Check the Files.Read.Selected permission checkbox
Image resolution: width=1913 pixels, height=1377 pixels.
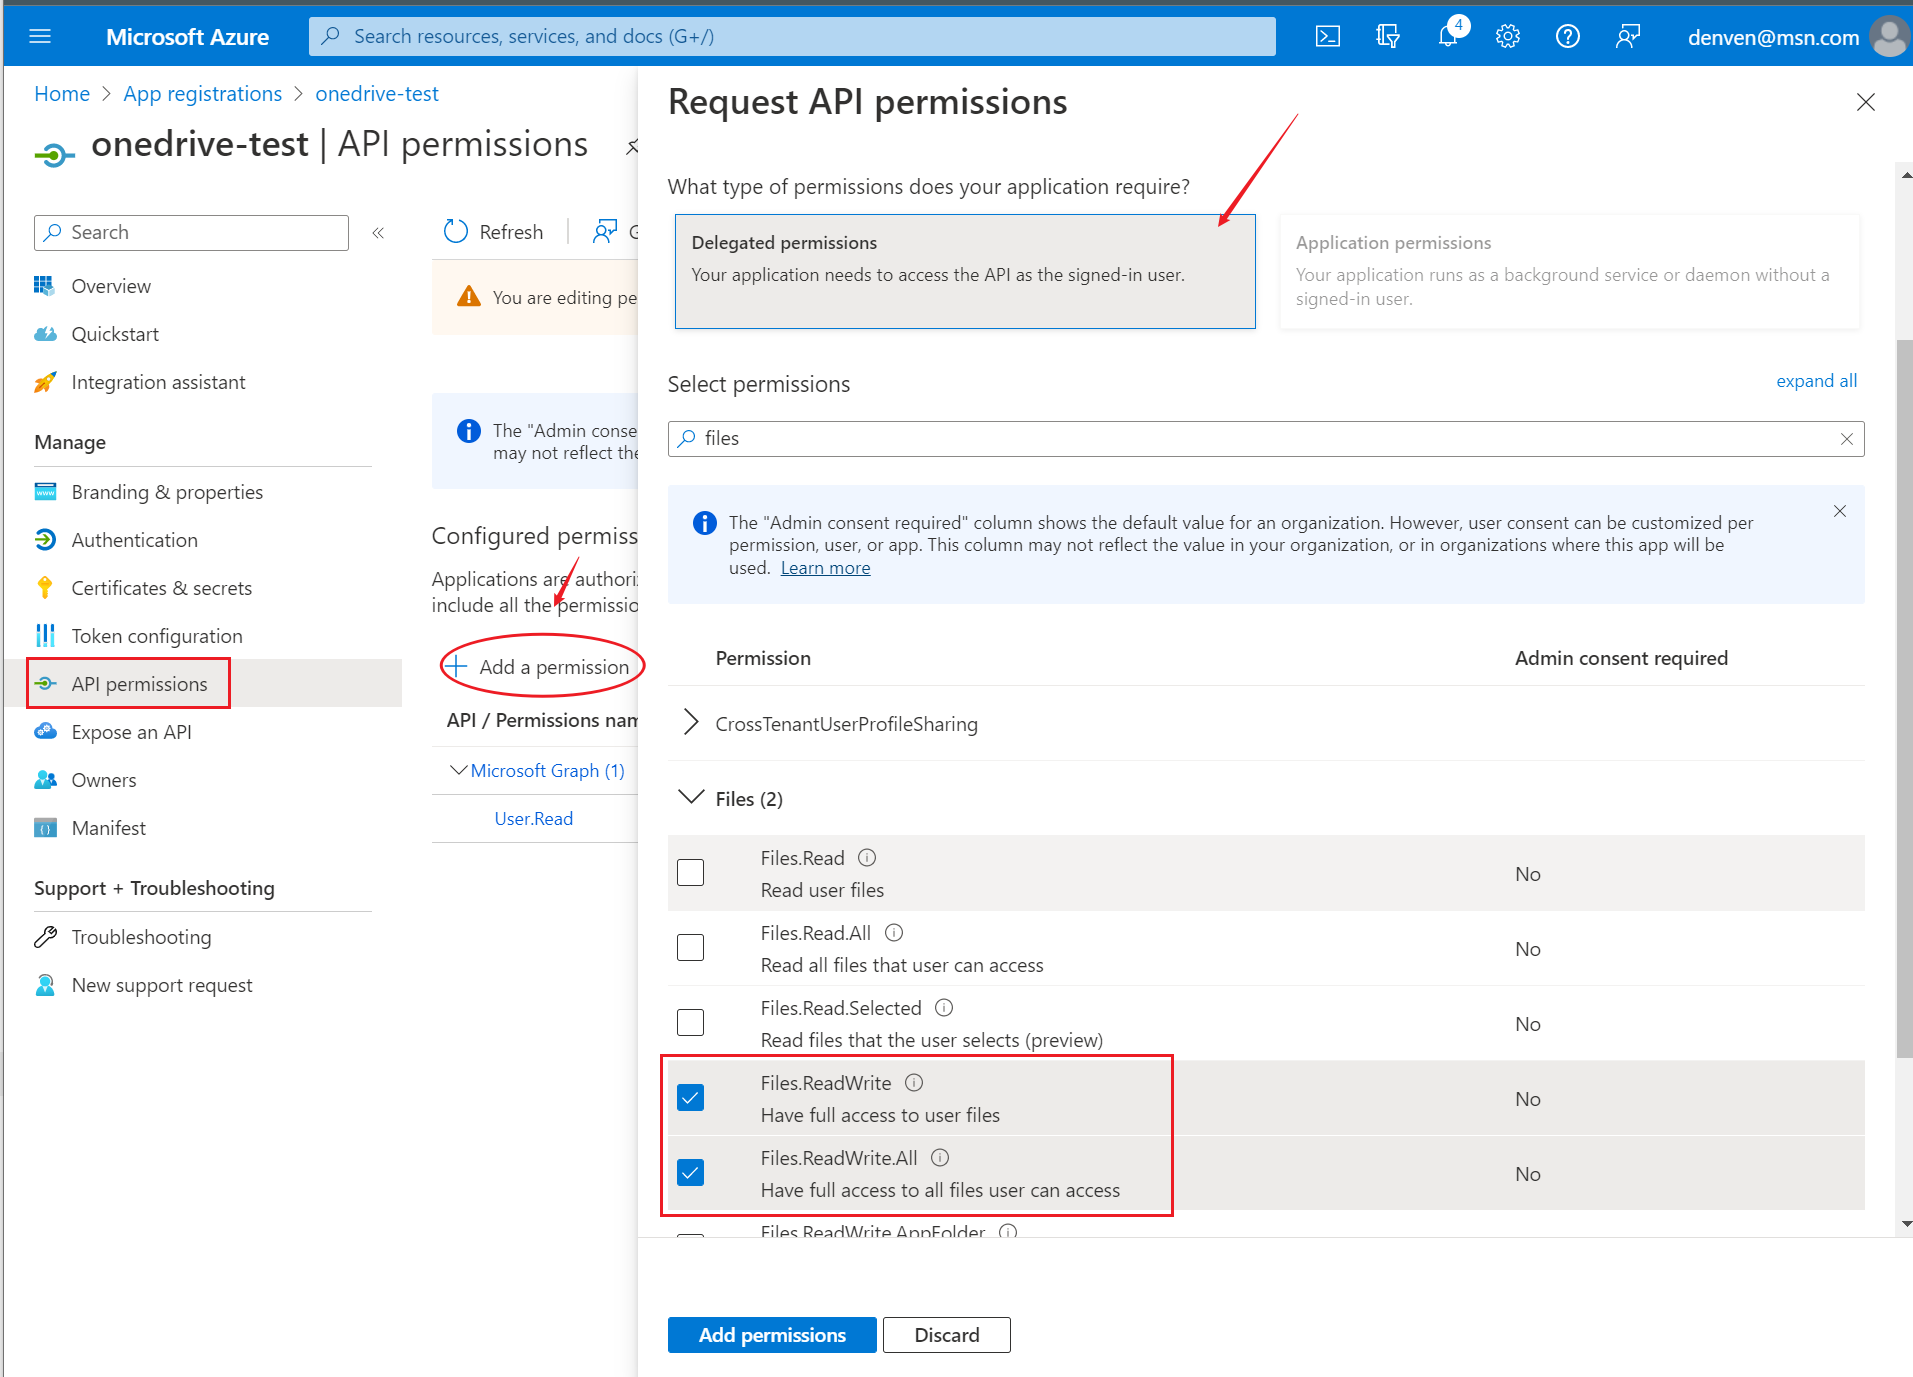click(x=690, y=1023)
